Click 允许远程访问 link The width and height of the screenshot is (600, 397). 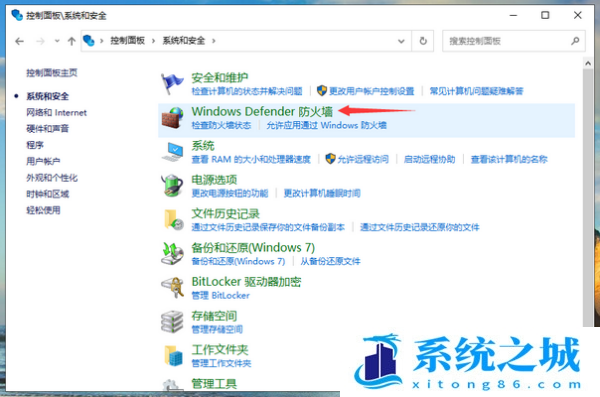(363, 159)
